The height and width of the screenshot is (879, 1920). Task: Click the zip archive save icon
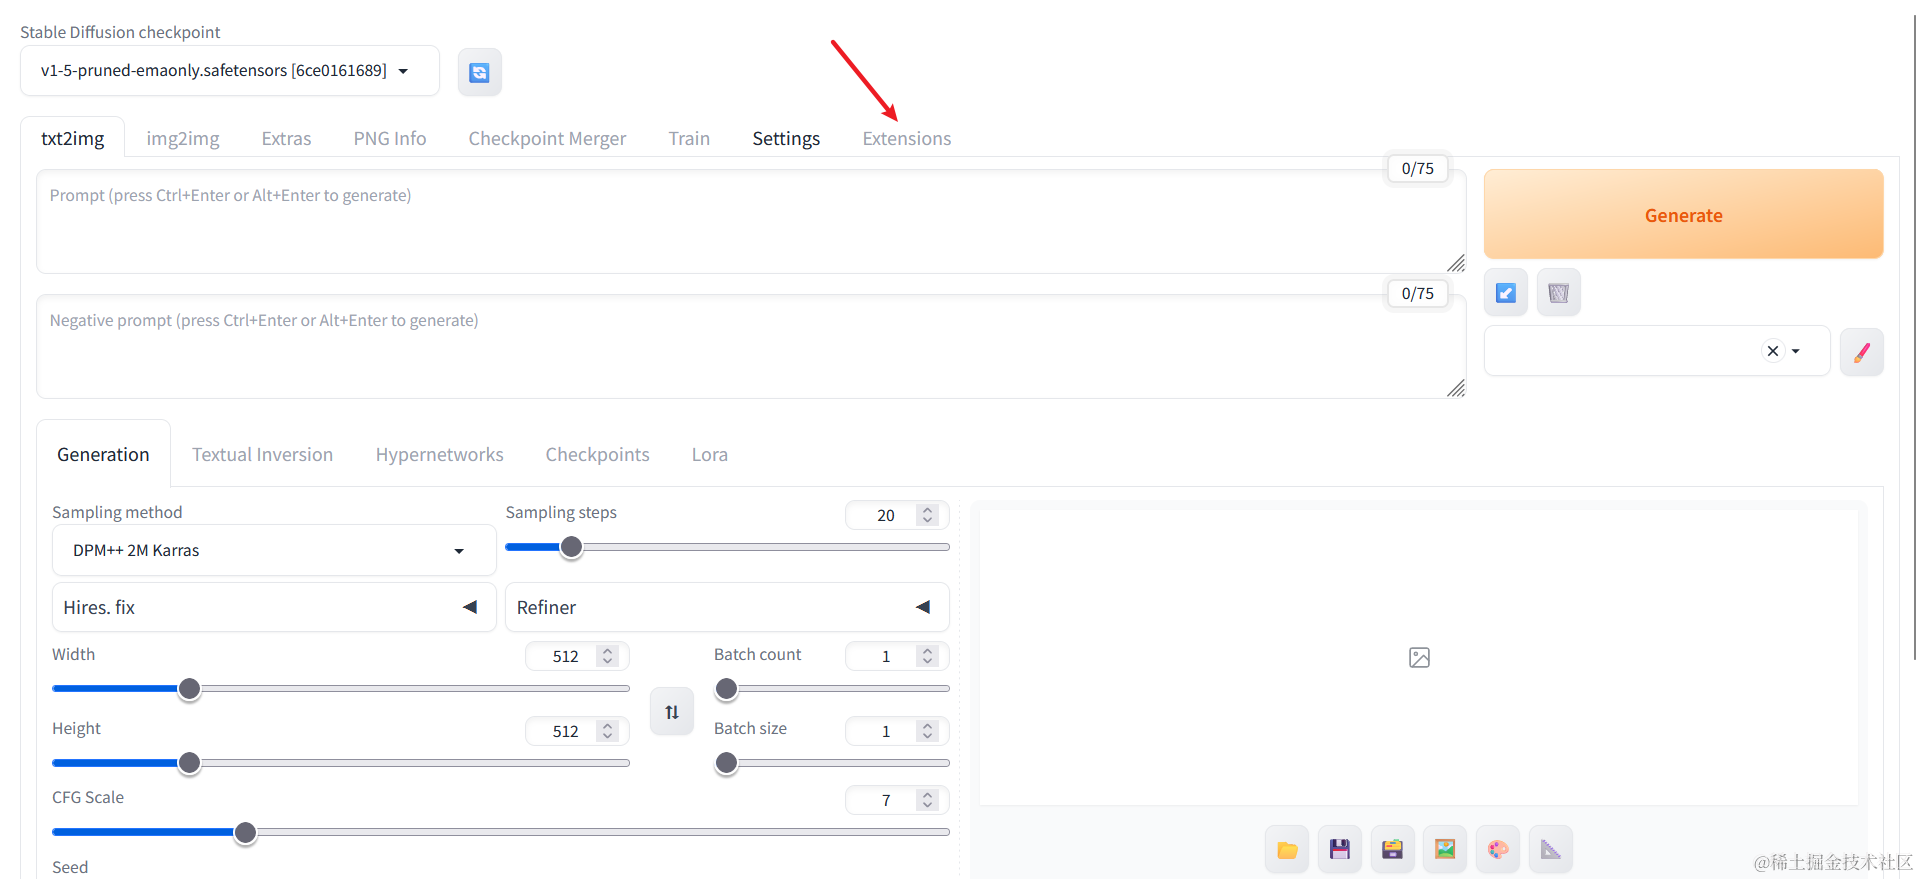coord(1392,850)
